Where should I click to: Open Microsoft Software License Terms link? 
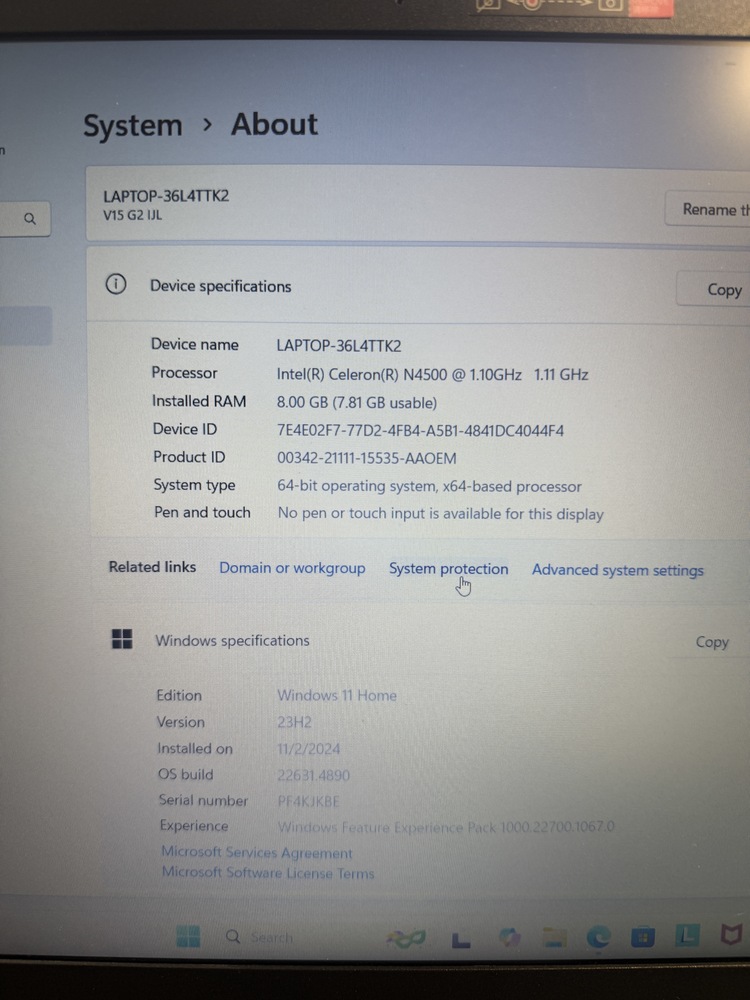[268, 872]
